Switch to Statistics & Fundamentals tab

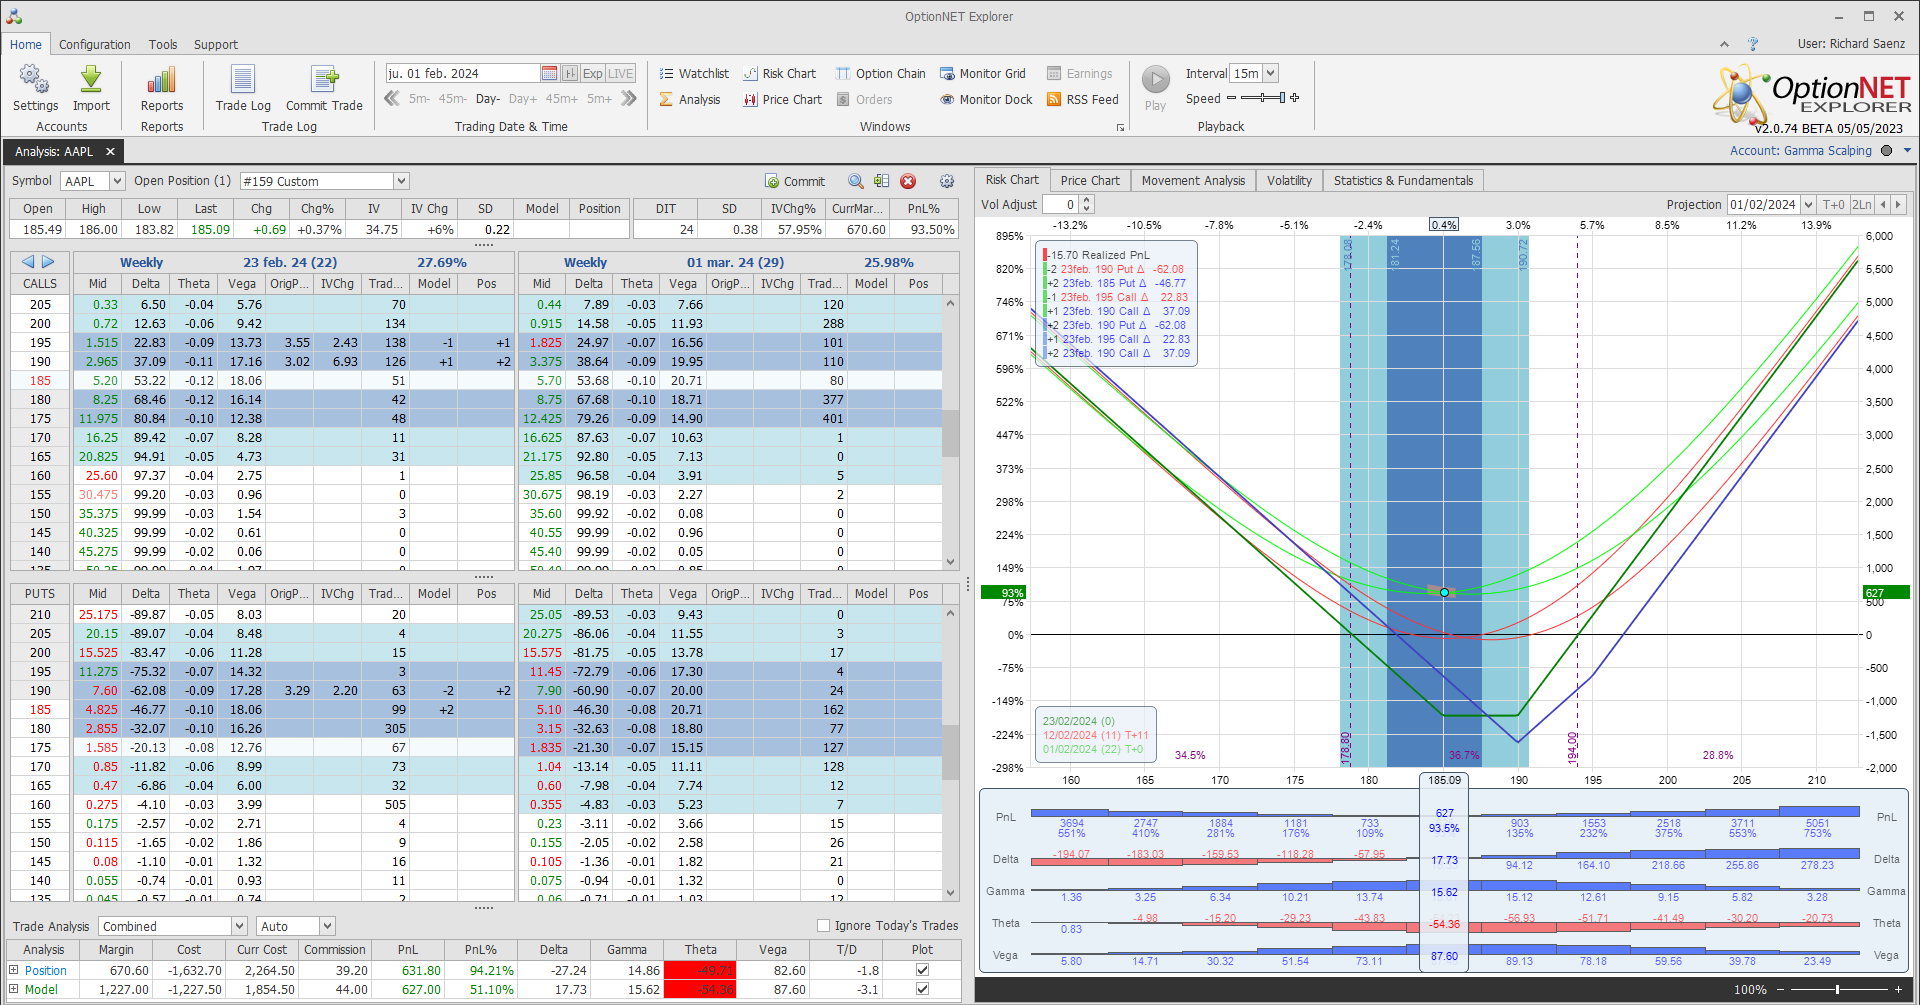[1403, 180]
